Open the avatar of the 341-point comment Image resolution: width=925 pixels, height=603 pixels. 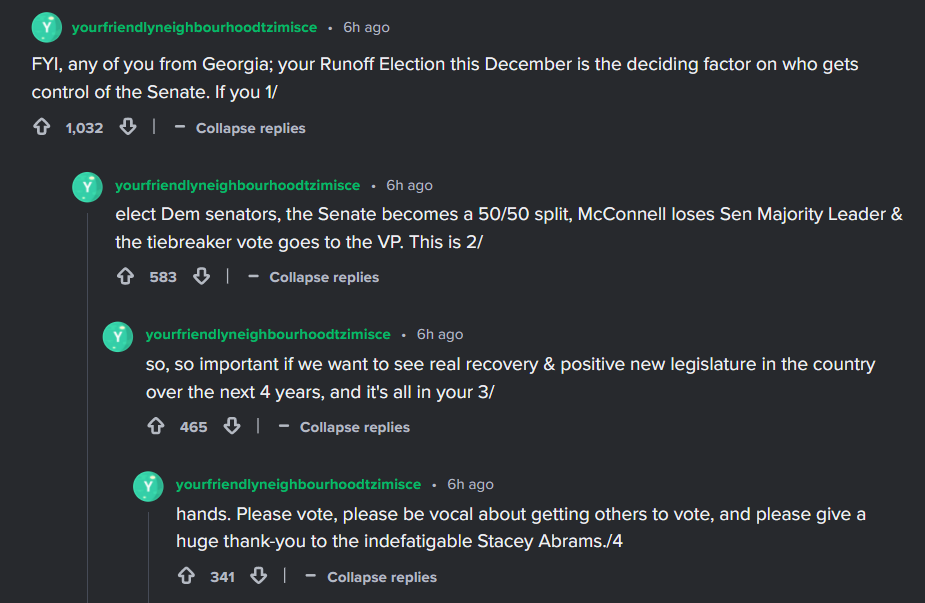(x=148, y=486)
